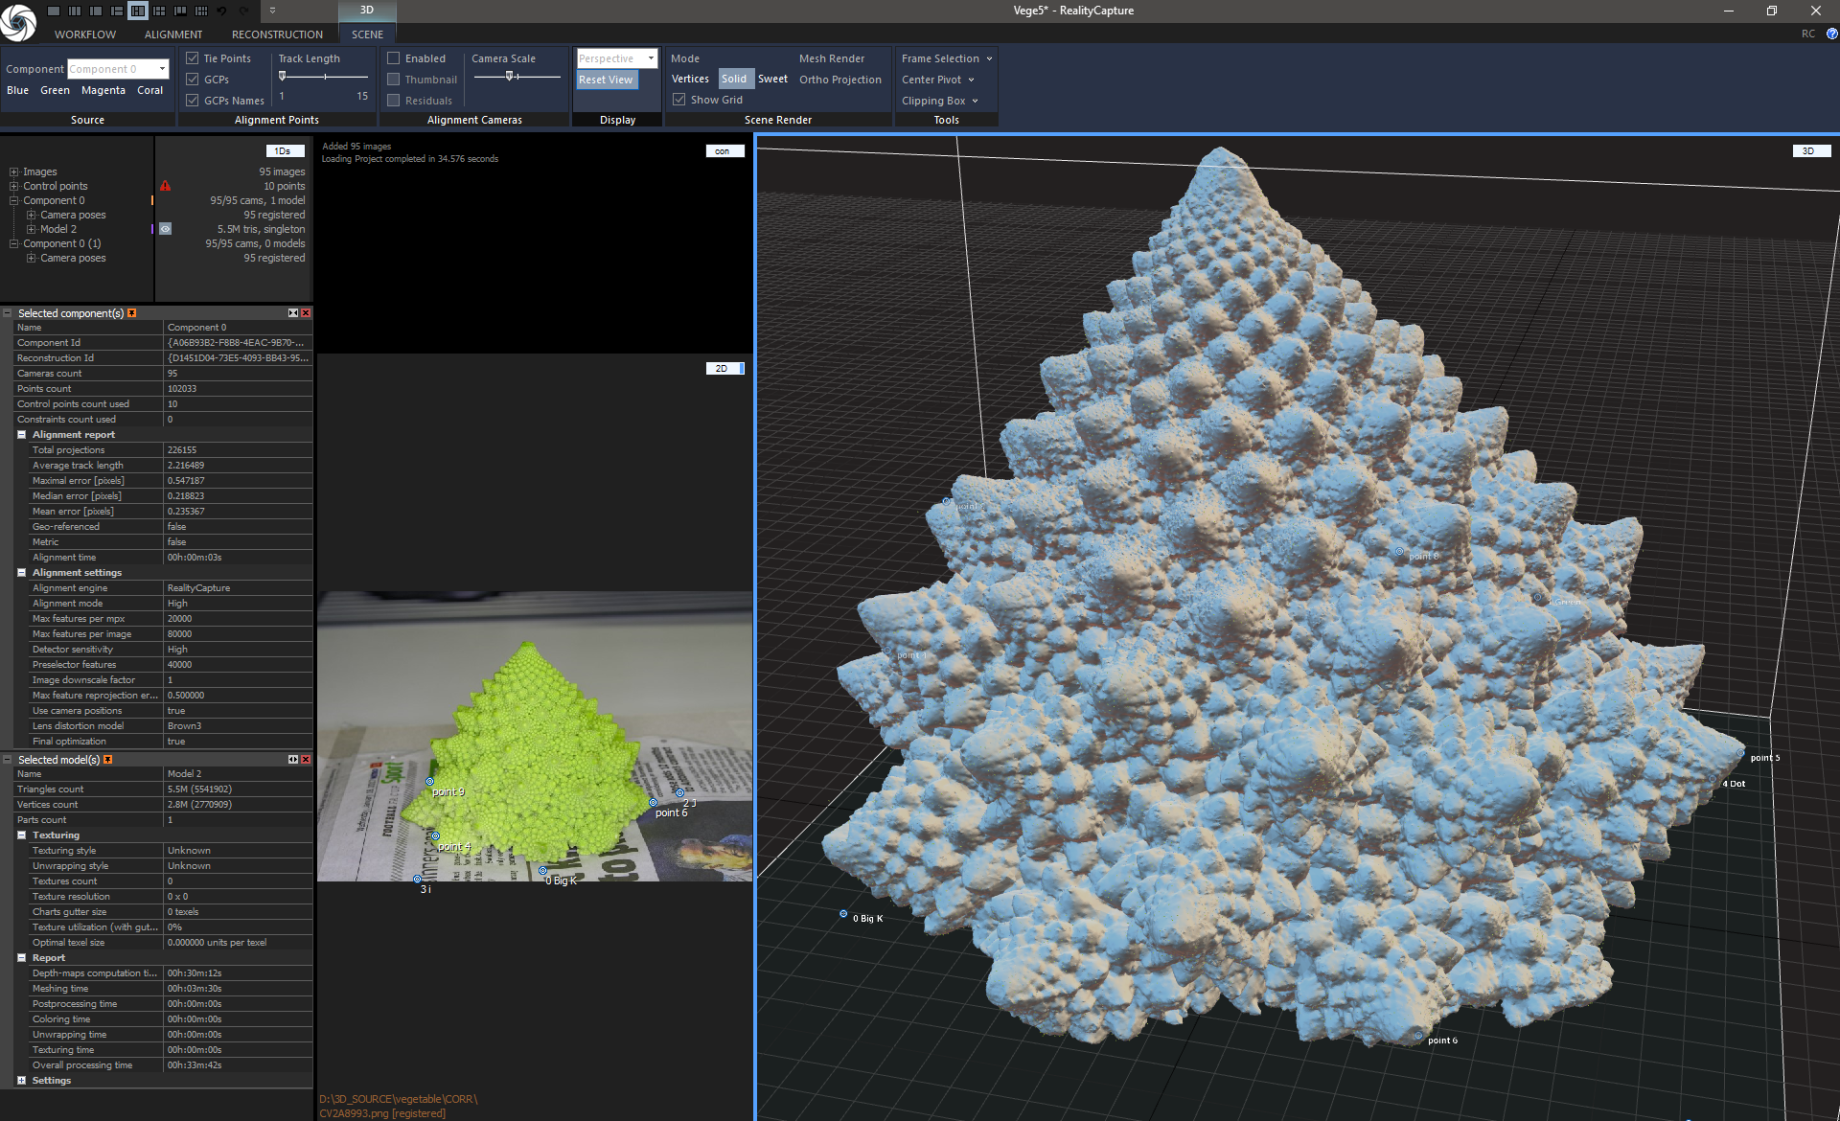Click the 3D view label in the viewport
This screenshot has height=1121, width=1840.
(x=1810, y=151)
